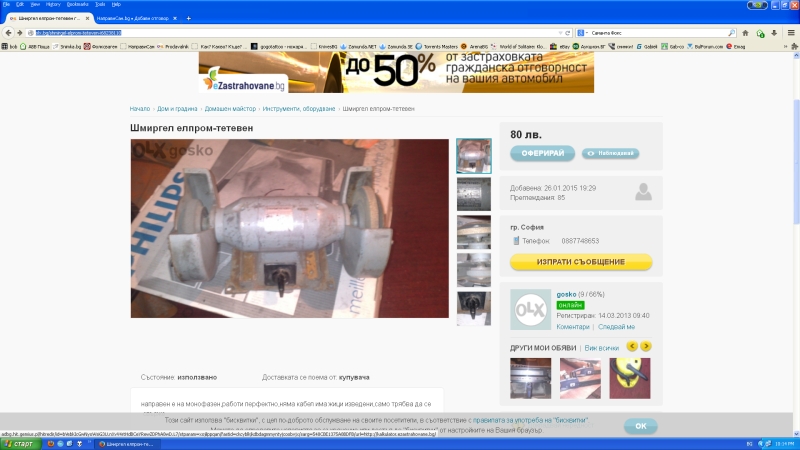Select the second photo thumbnail in the gallery
The height and width of the screenshot is (450, 800).
(473, 194)
